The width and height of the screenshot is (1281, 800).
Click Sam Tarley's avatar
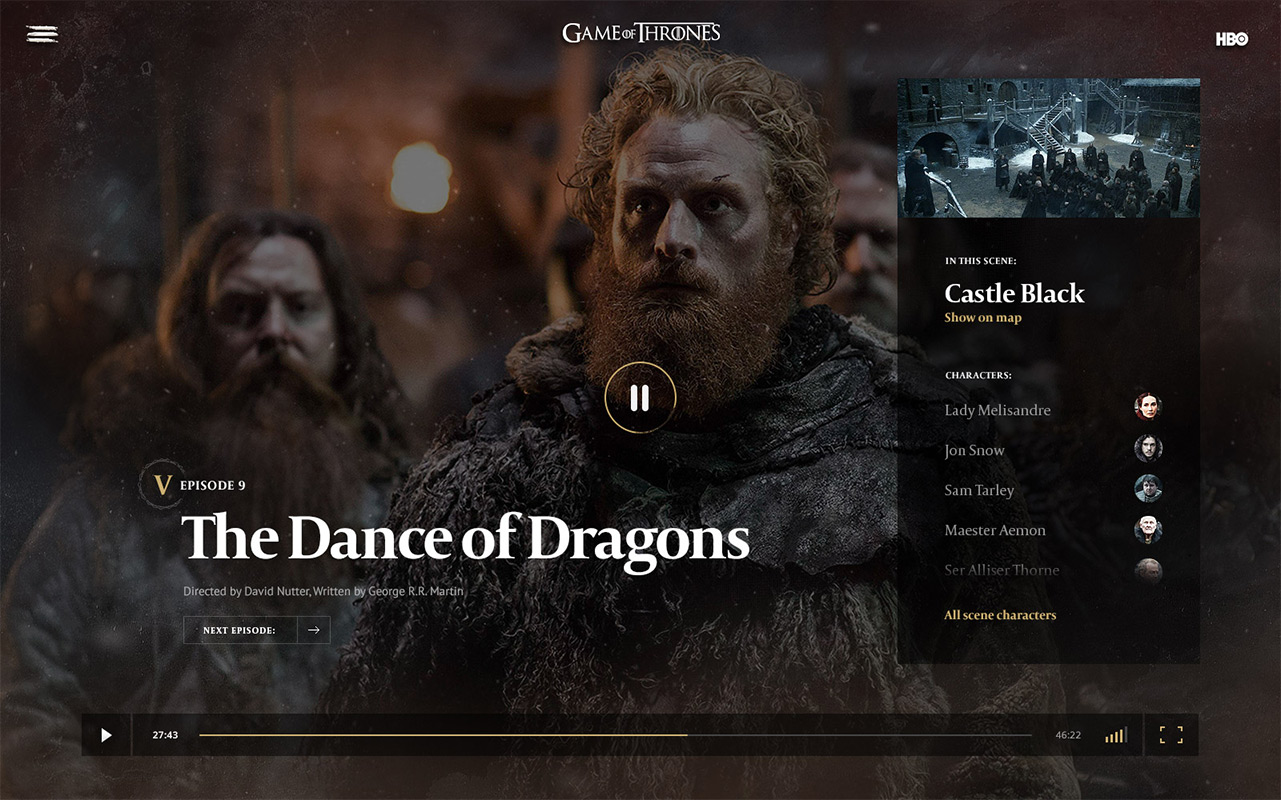(x=1148, y=488)
